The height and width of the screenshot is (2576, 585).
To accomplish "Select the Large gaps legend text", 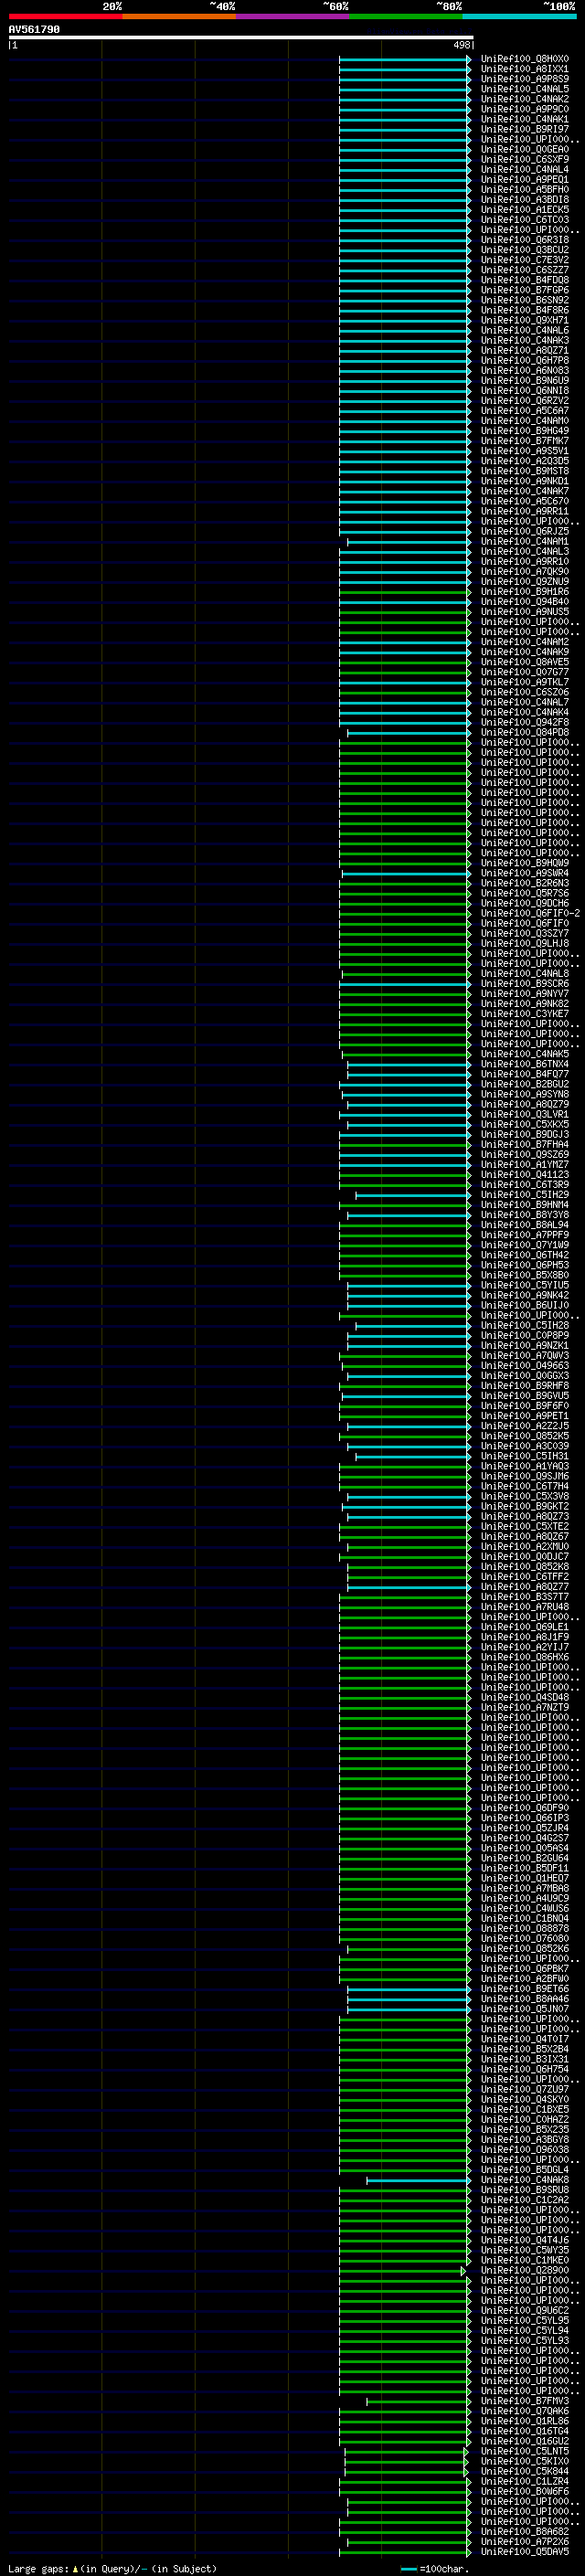I will (x=39, y=2568).
